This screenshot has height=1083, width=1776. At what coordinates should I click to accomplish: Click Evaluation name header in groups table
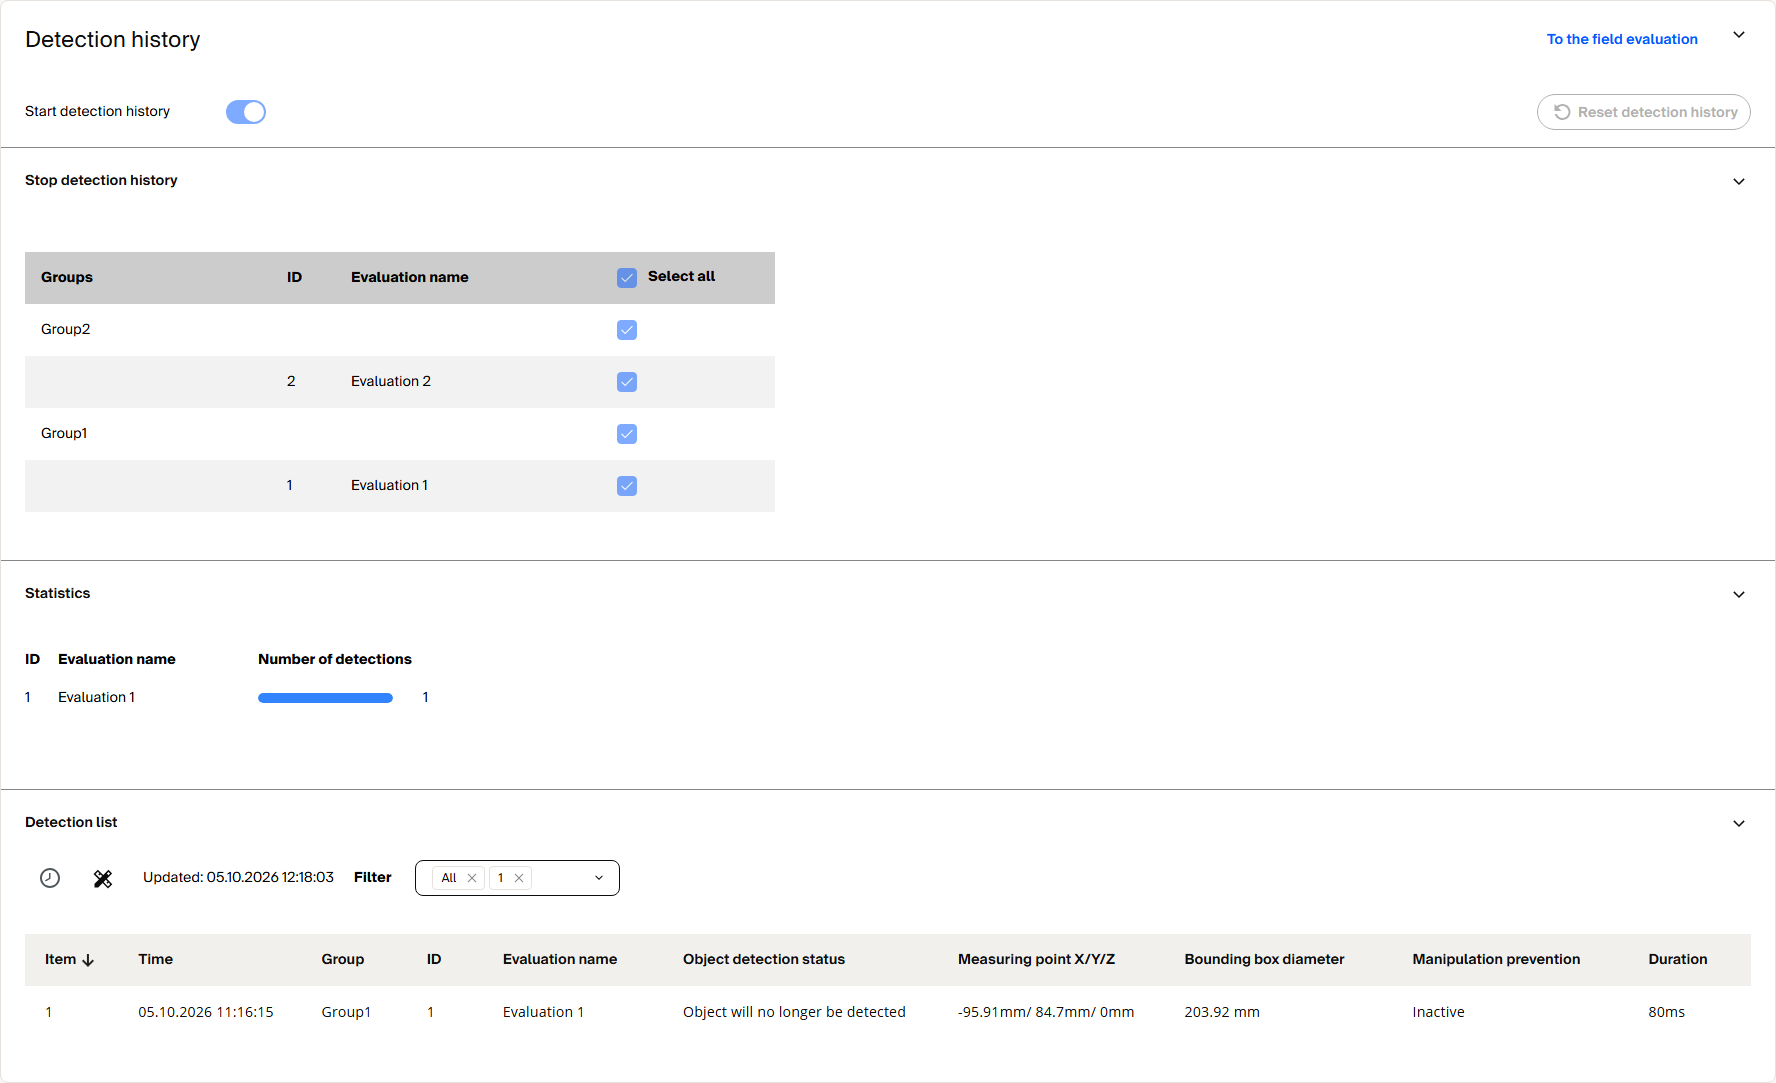click(409, 277)
